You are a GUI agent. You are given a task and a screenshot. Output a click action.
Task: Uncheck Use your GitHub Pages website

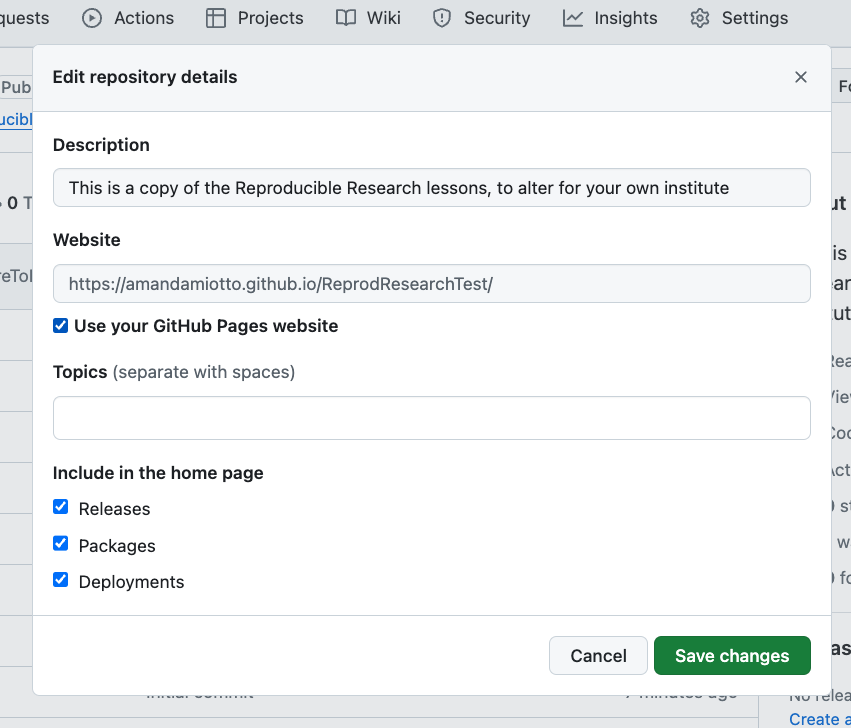61,325
